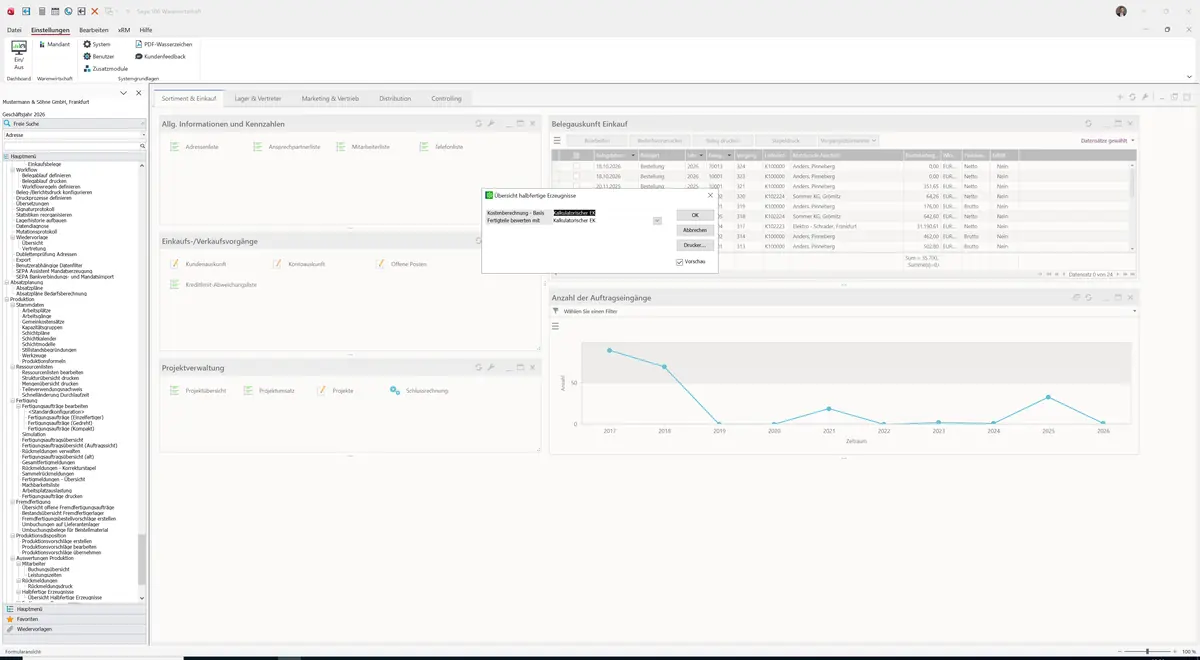Click the Drucker... button

(695, 245)
